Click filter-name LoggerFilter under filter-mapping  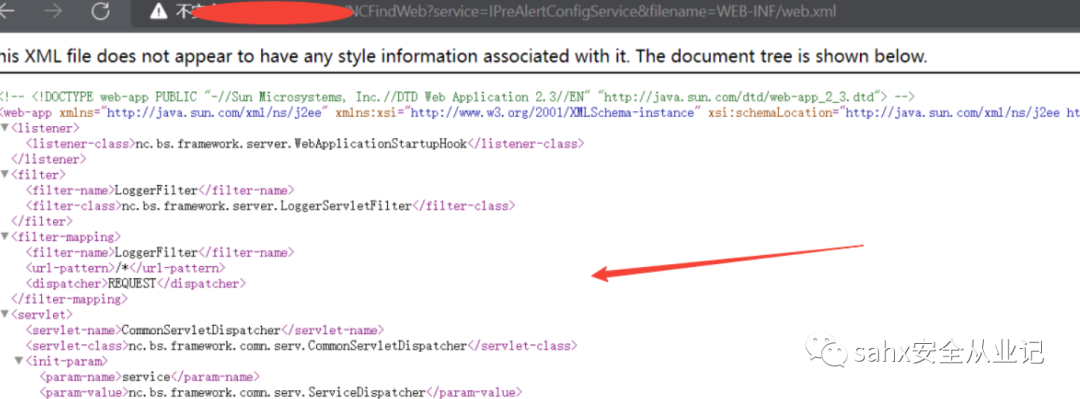pos(160,253)
